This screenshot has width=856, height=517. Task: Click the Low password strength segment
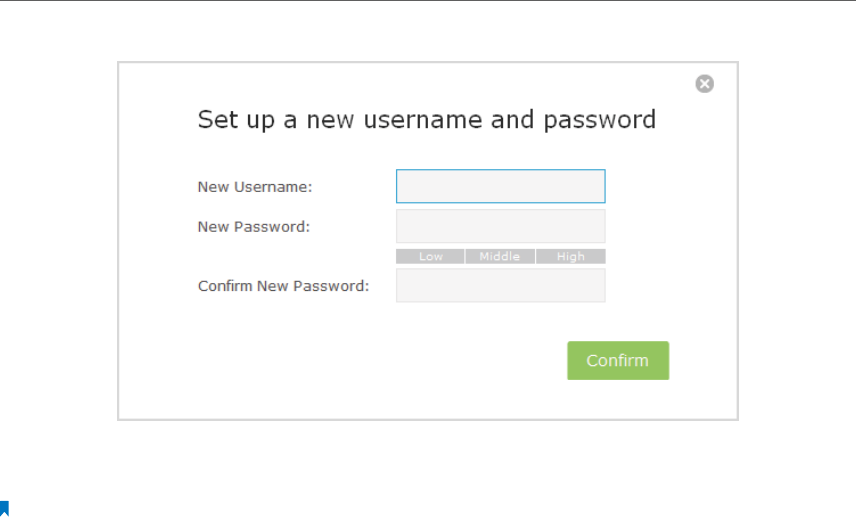[430, 257]
